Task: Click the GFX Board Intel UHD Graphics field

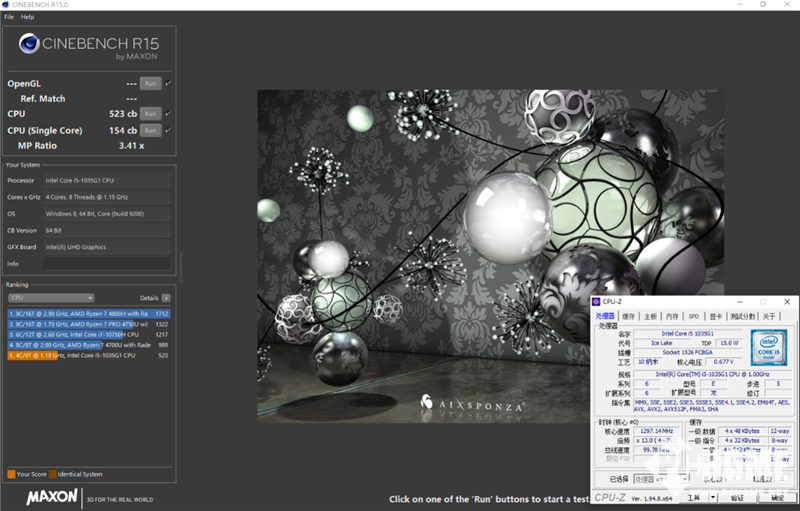Action: [107, 247]
